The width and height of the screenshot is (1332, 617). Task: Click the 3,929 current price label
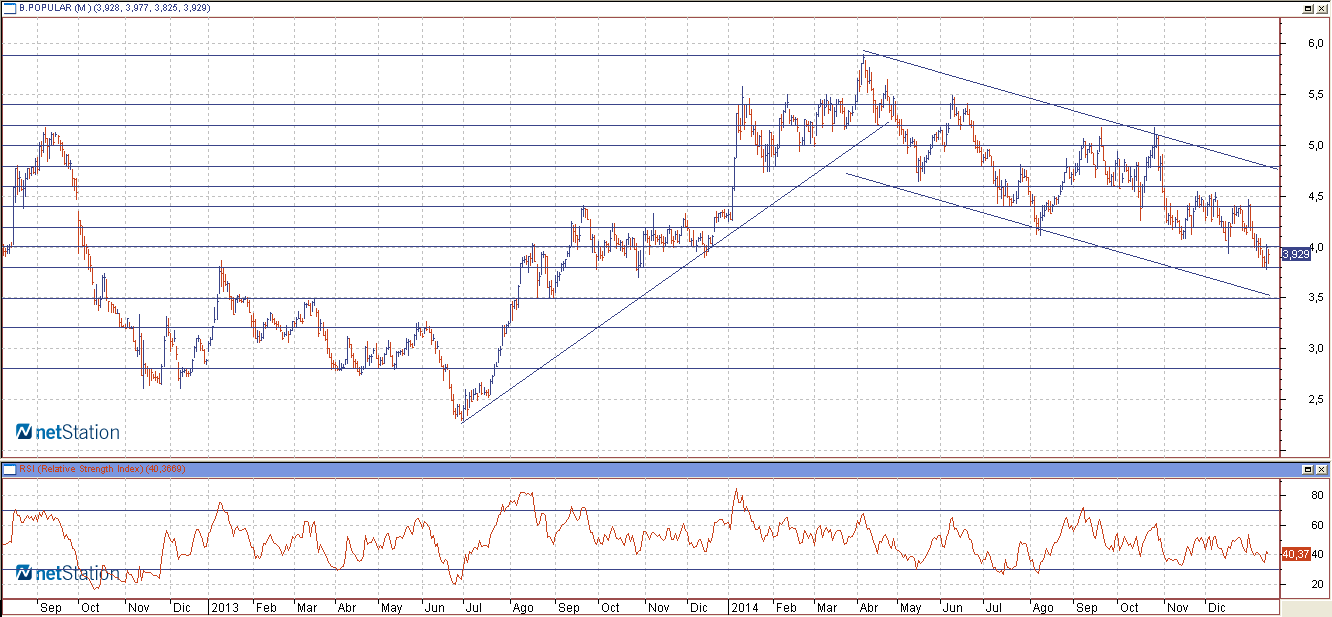coord(1295,254)
